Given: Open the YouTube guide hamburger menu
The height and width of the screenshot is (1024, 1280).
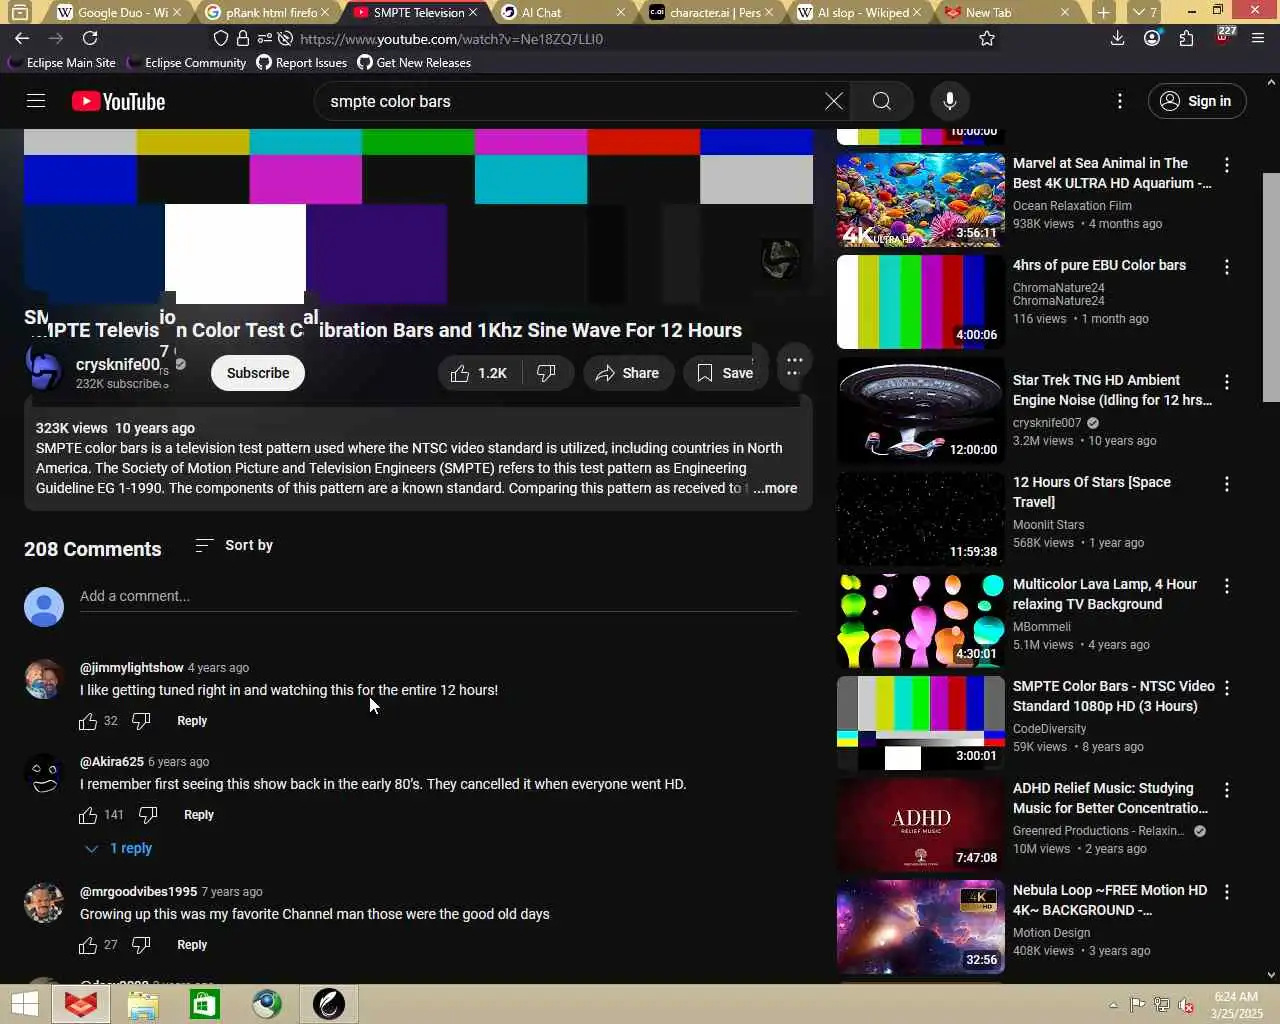Looking at the screenshot, I should point(36,101).
